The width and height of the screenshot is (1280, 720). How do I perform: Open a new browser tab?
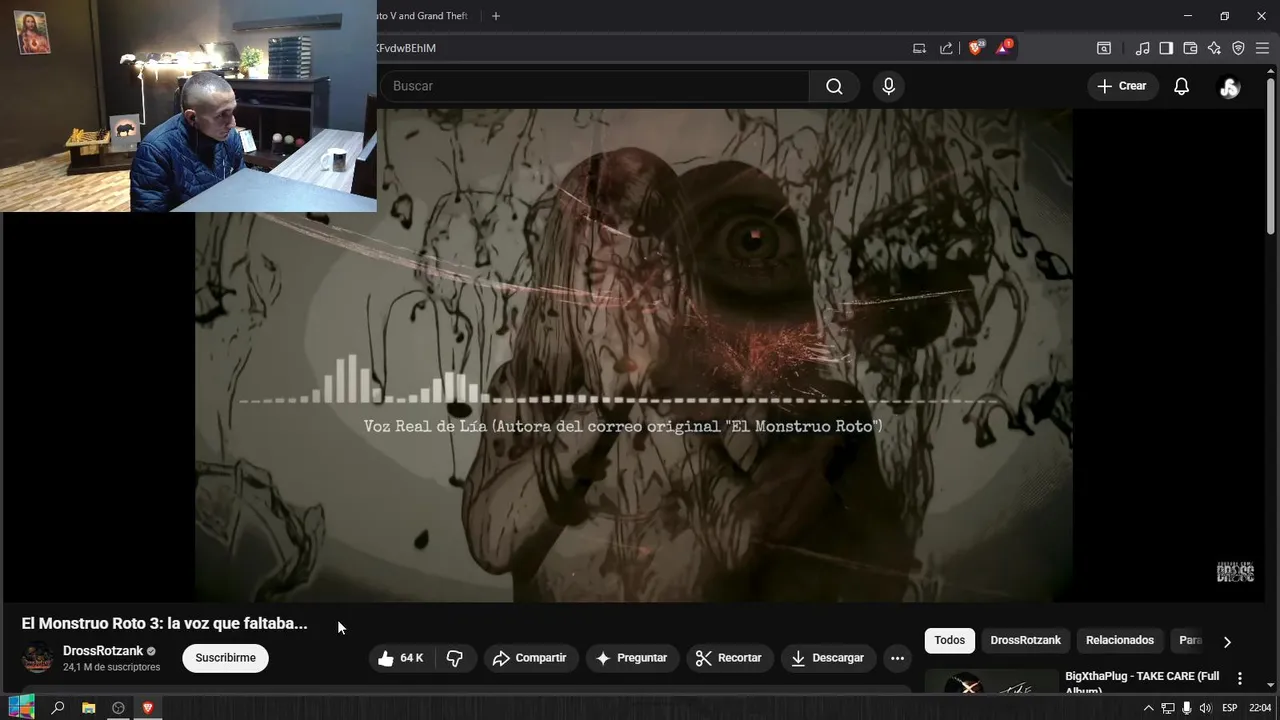pyautogui.click(x=495, y=16)
